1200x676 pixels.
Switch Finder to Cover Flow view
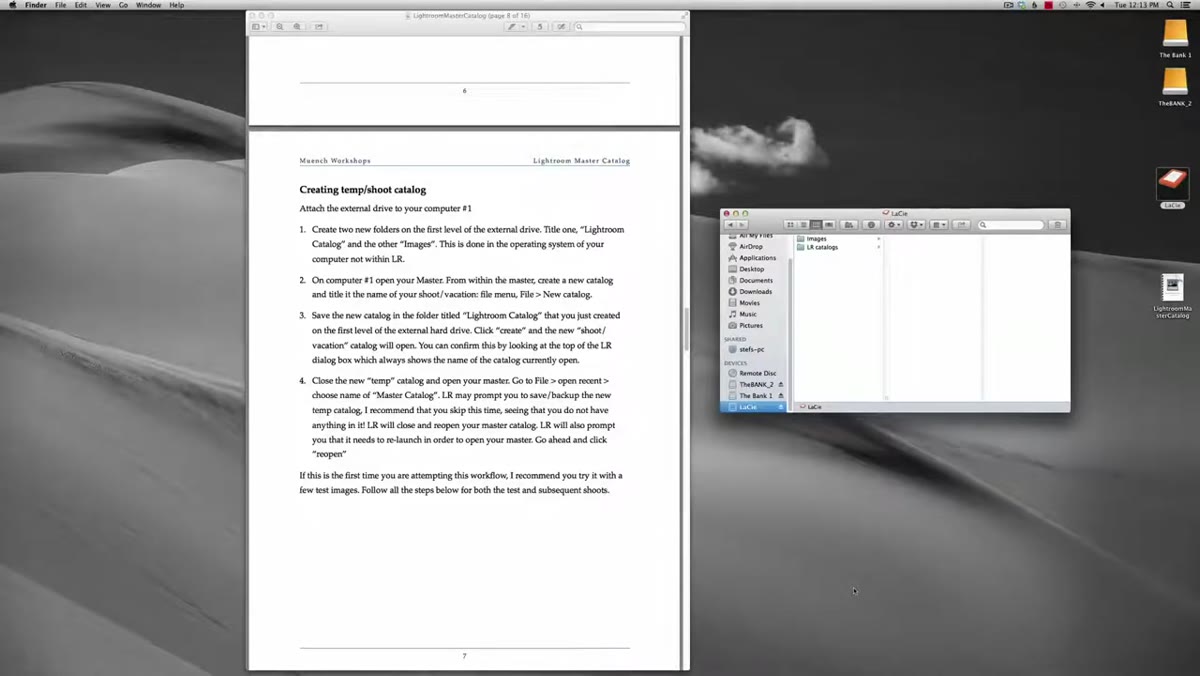point(829,225)
